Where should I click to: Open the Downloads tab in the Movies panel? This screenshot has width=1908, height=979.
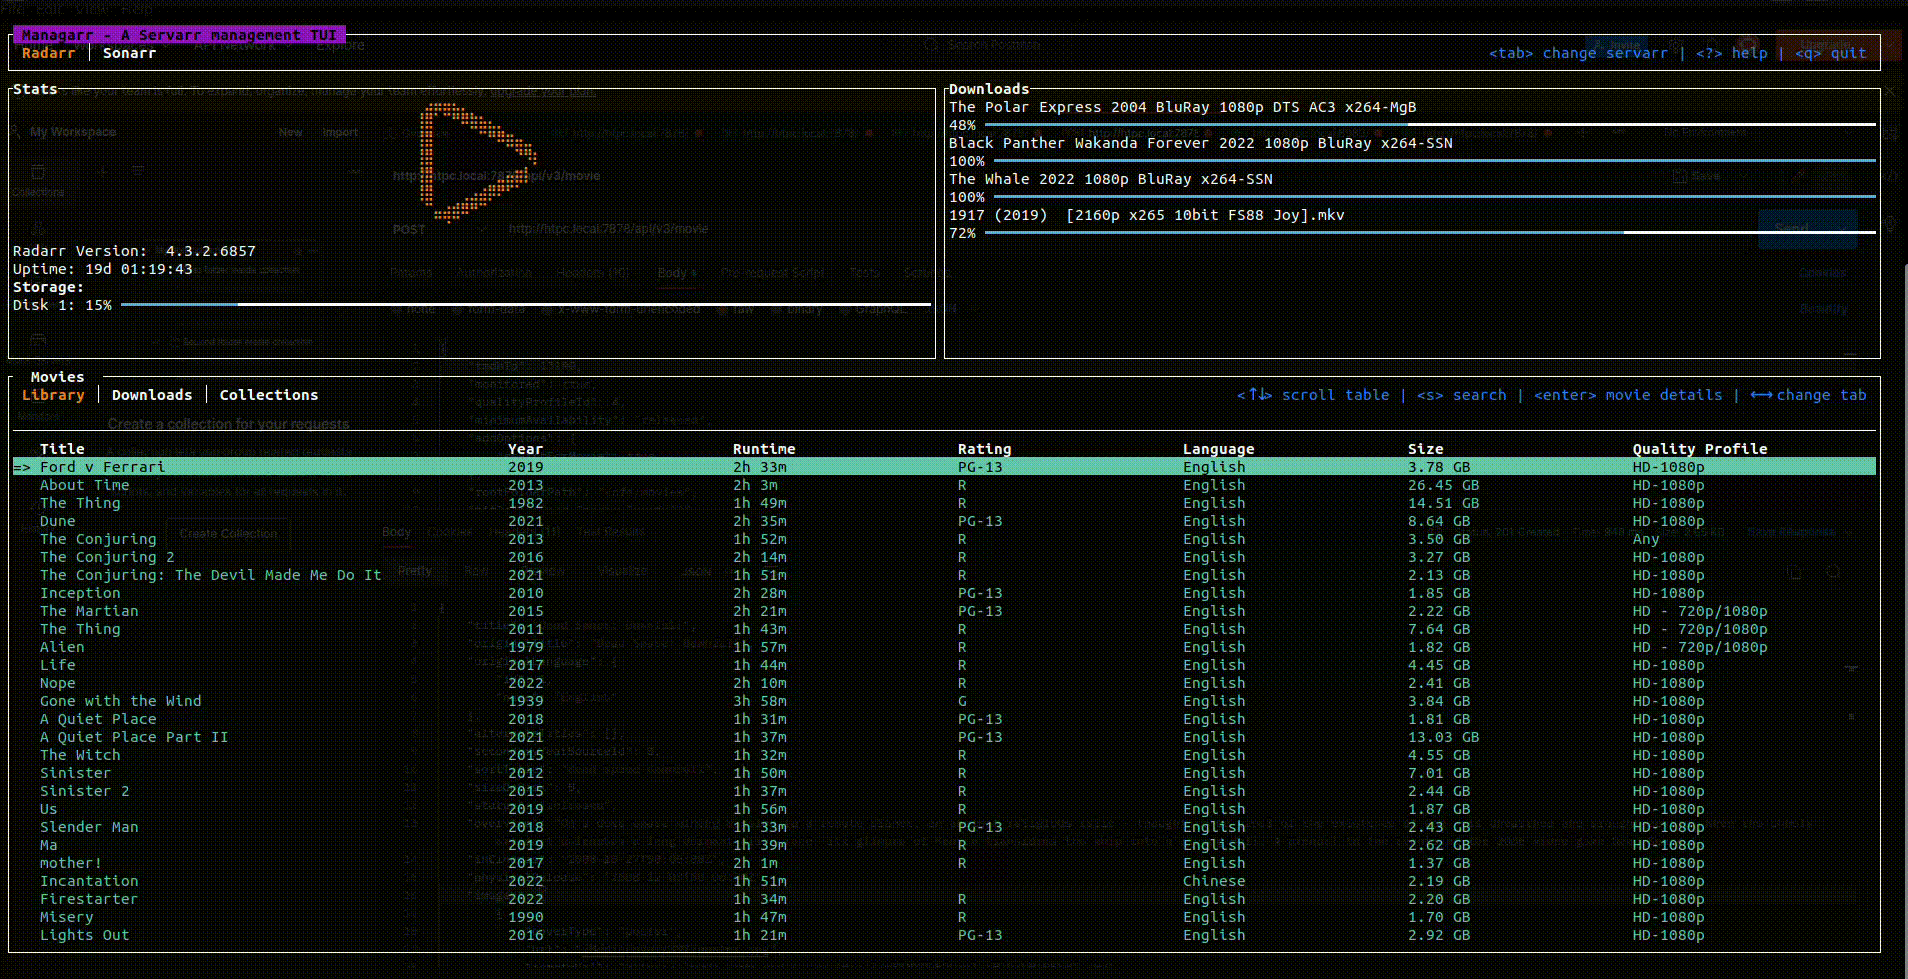pyautogui.click(x=152, y=394)
